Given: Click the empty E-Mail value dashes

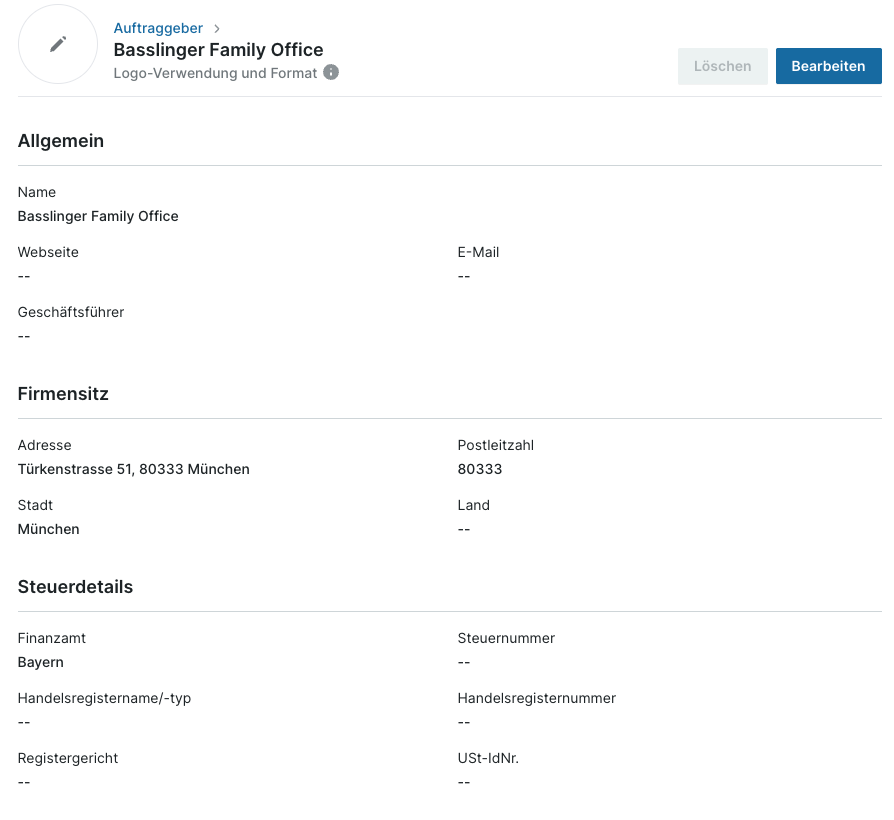Looking at the screenshot, I should [464, 277].
